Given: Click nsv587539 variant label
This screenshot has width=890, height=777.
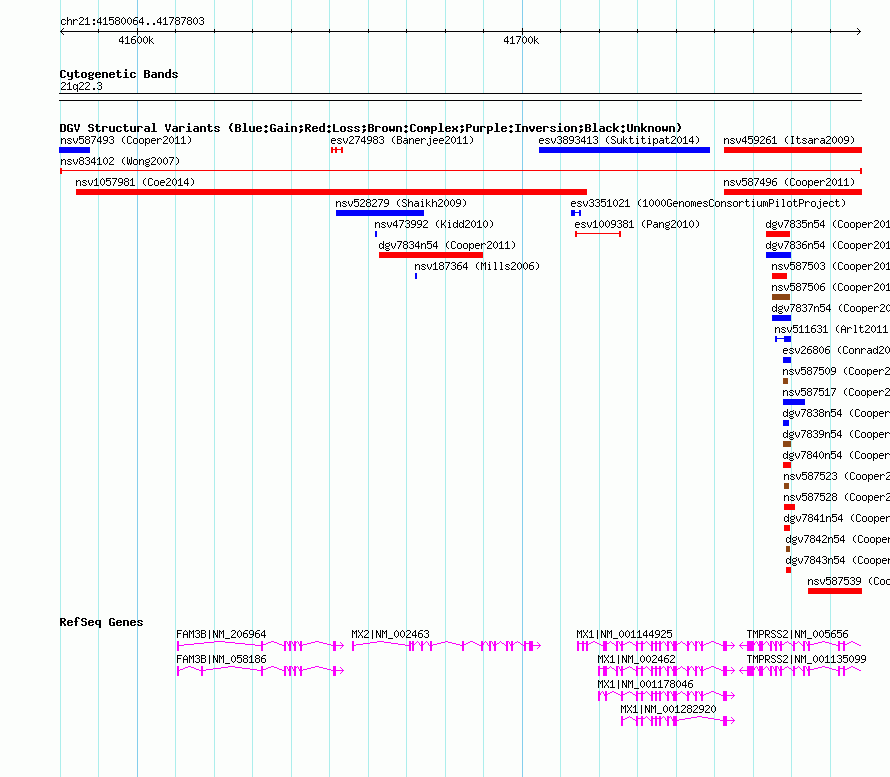Looking at the screenshot, I should pyautogui.click(x=849, y=581).
